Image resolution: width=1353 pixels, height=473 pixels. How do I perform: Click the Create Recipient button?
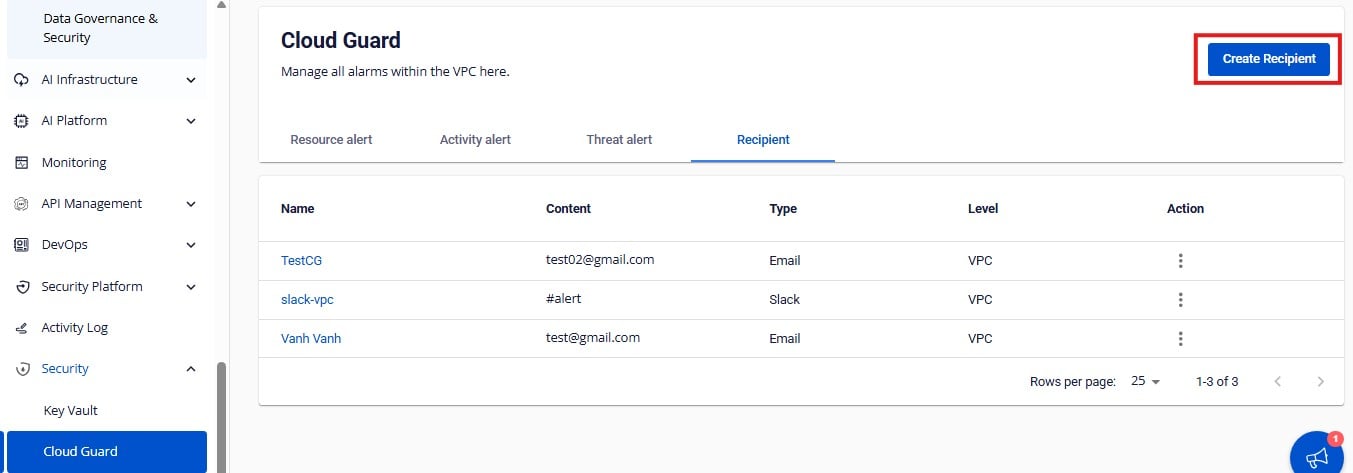tap(1268, 59)
